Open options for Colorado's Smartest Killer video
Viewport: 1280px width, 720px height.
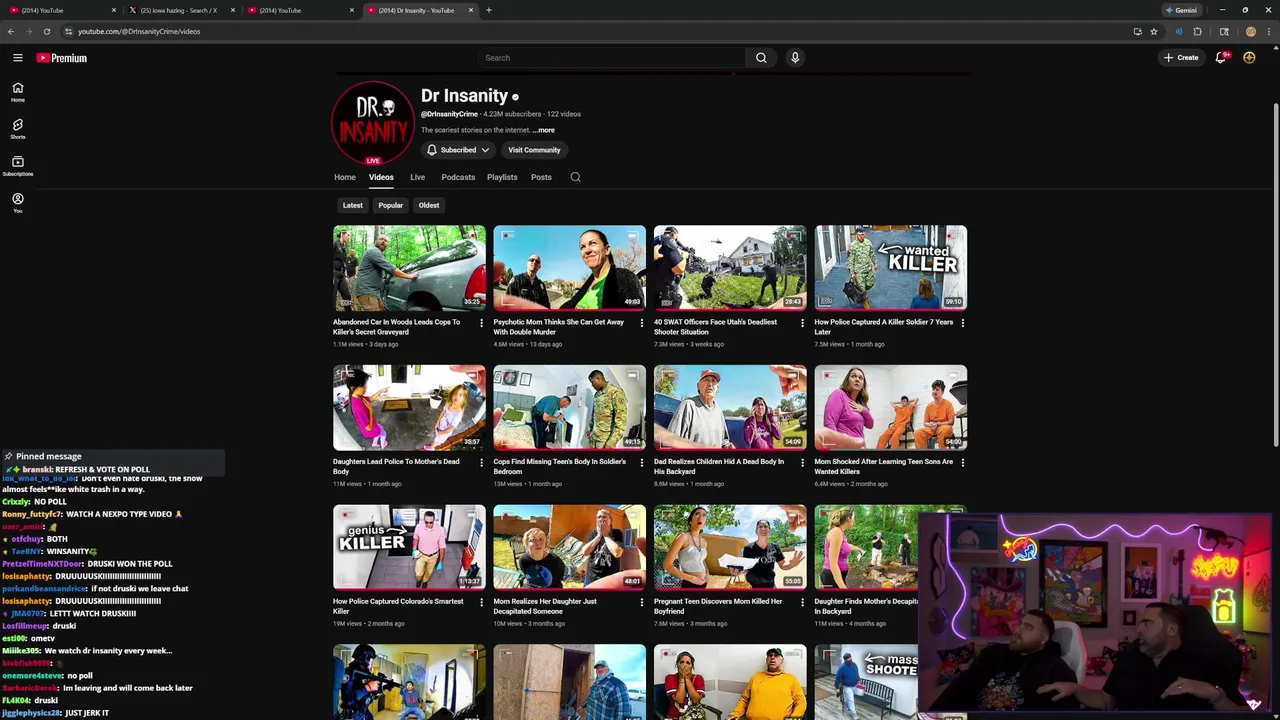481,603
